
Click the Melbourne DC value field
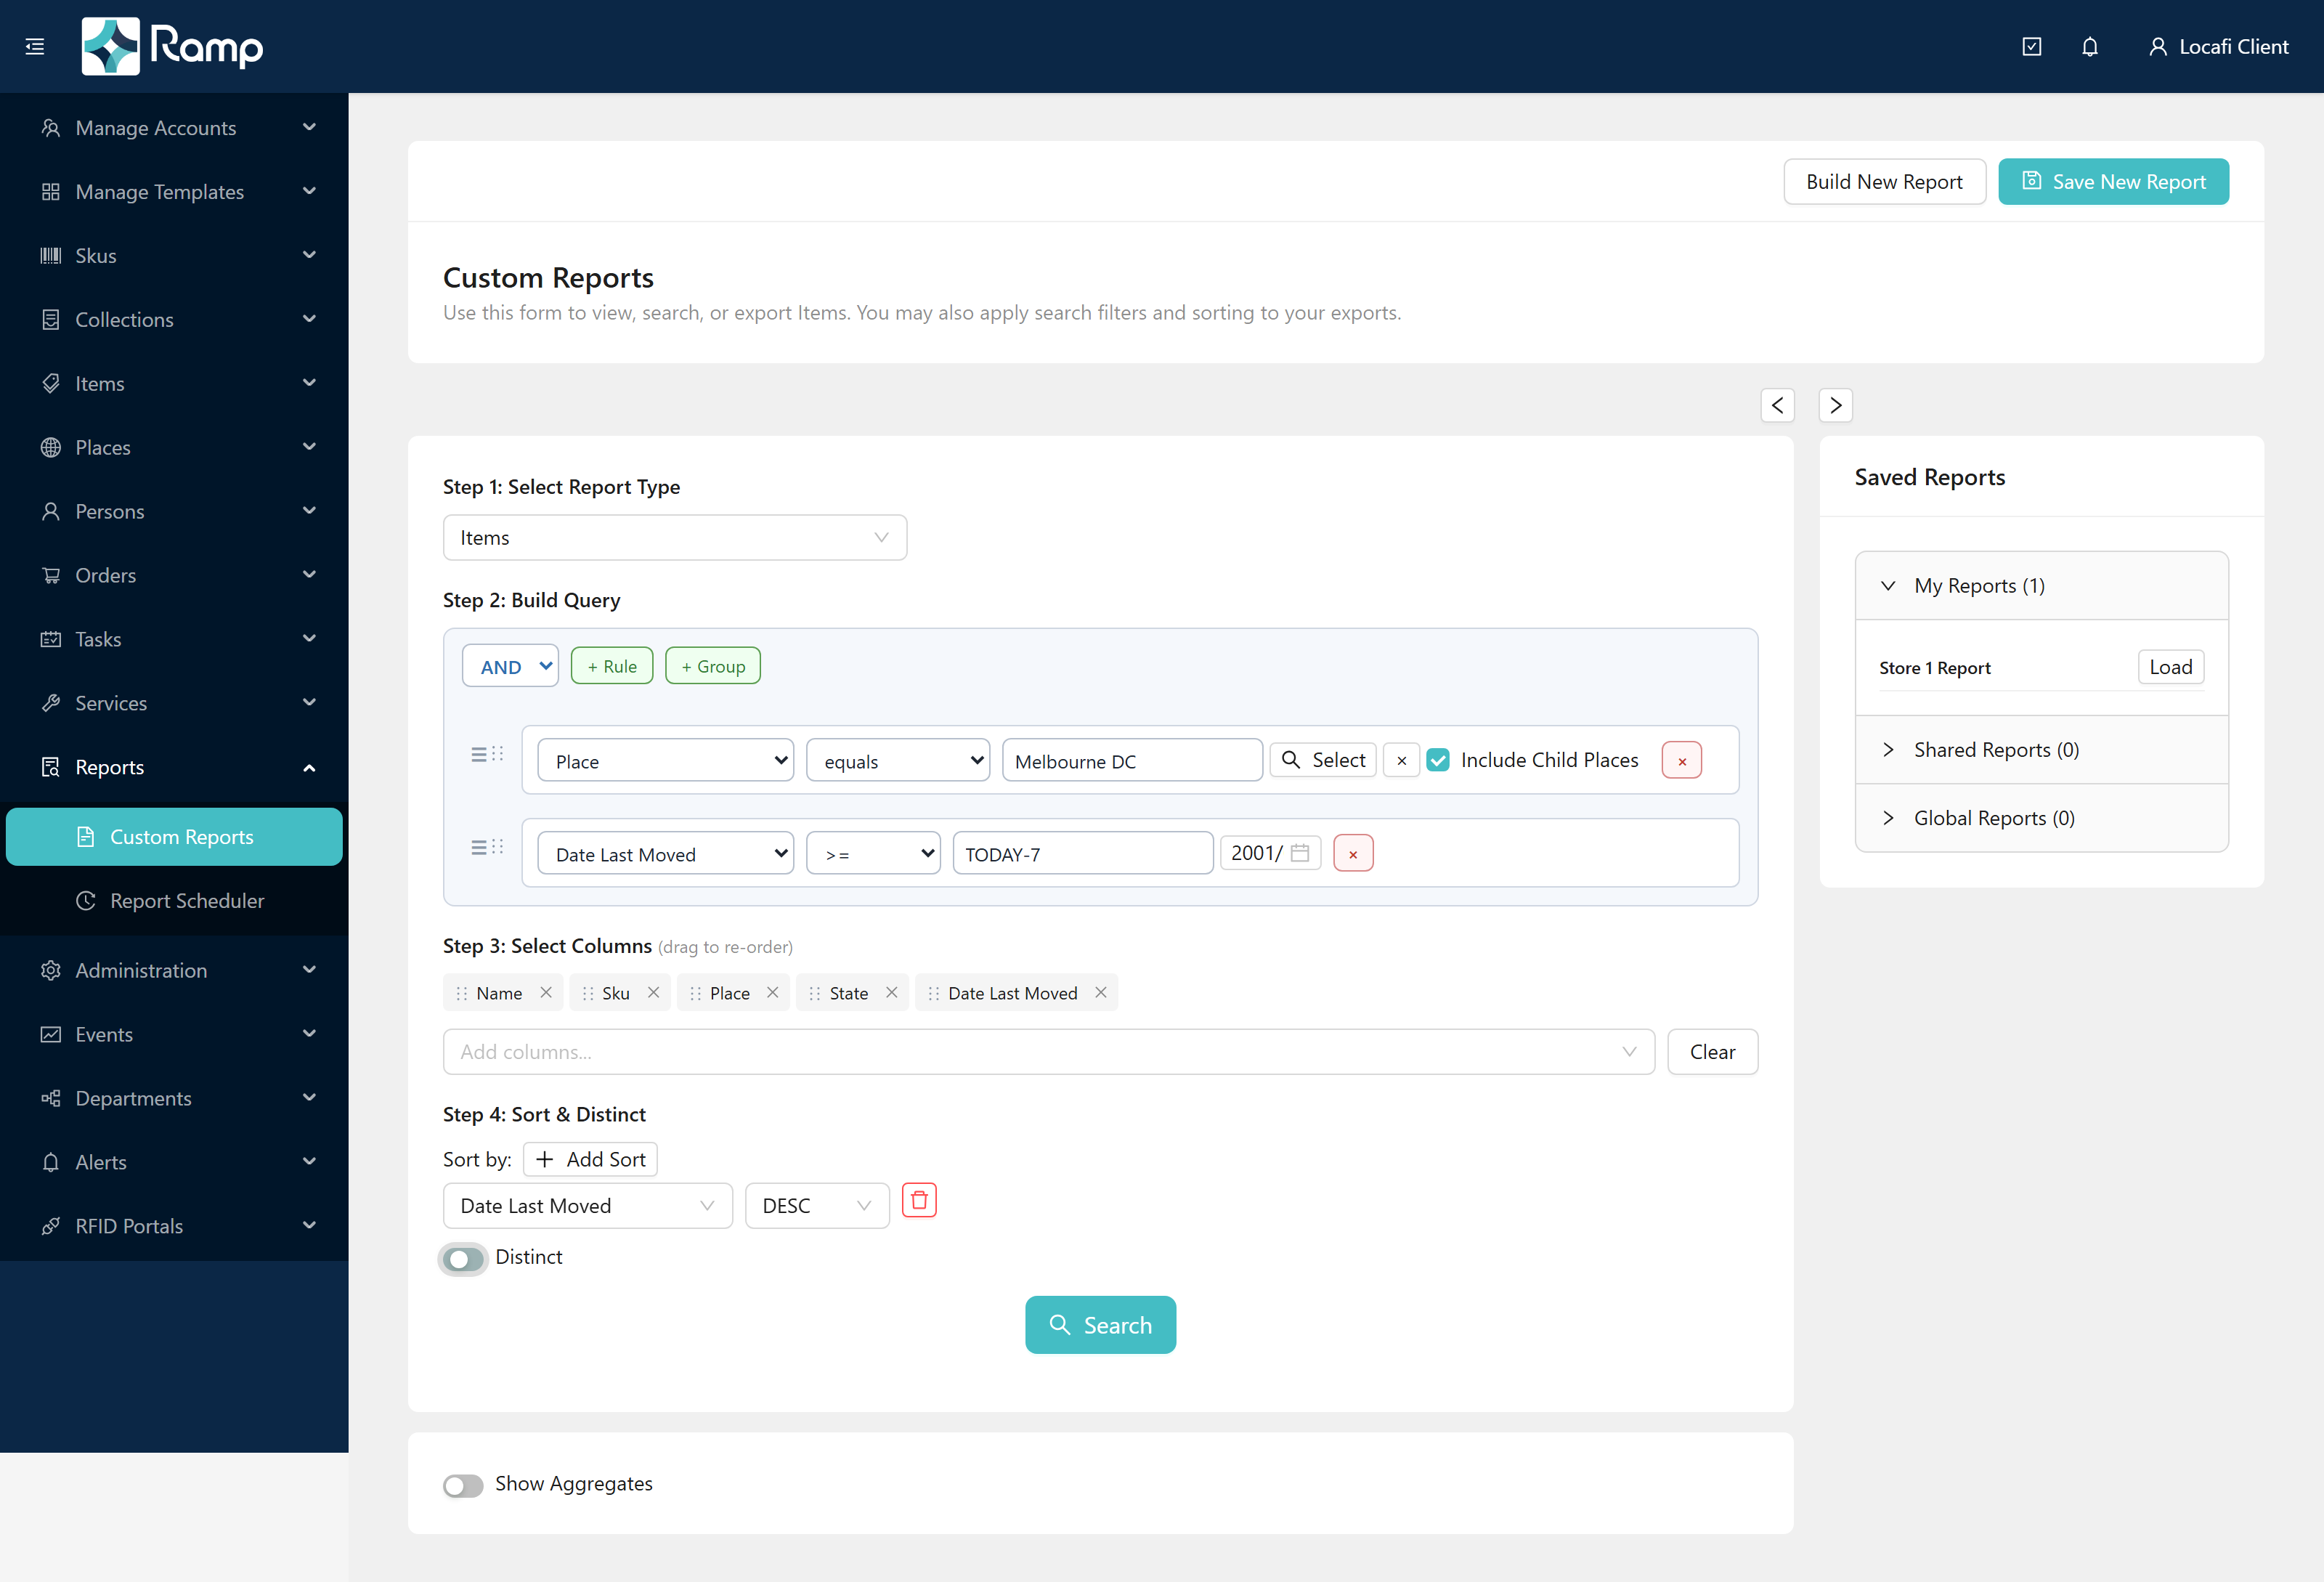pyautogui.click(x=1132, y=760)
